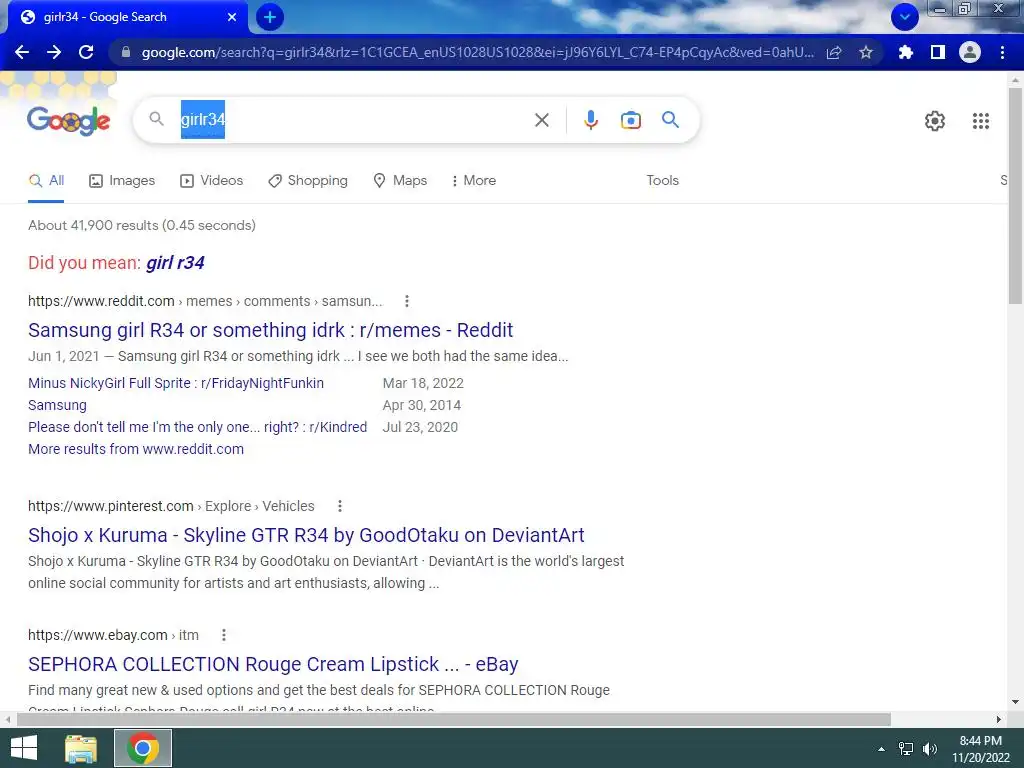Search by image with camera icon
1024x768 pixels.
(x=631, y=120)
